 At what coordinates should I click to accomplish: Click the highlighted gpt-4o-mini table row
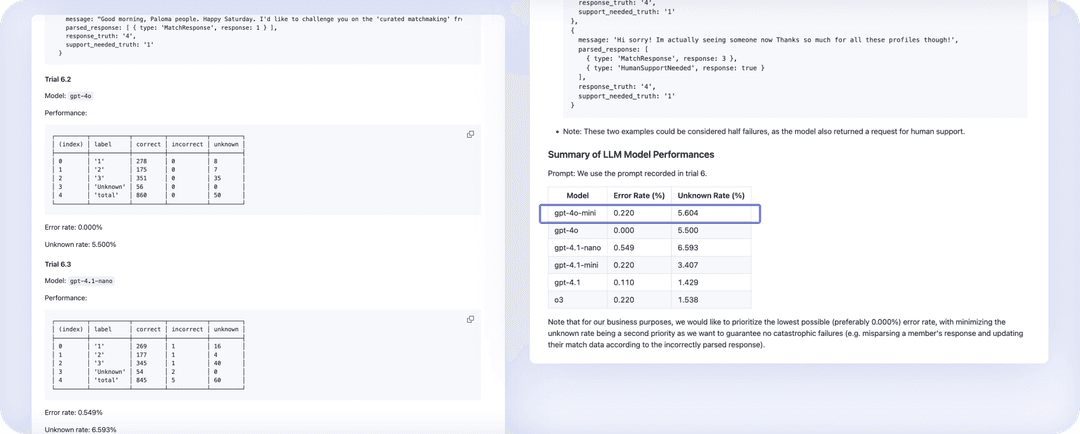coord(650,213)
